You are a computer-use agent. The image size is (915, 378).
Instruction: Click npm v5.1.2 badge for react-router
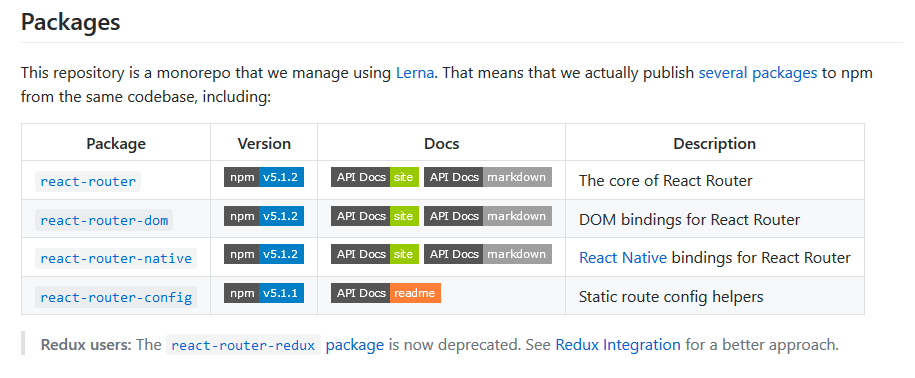click(x=264, y=177)
